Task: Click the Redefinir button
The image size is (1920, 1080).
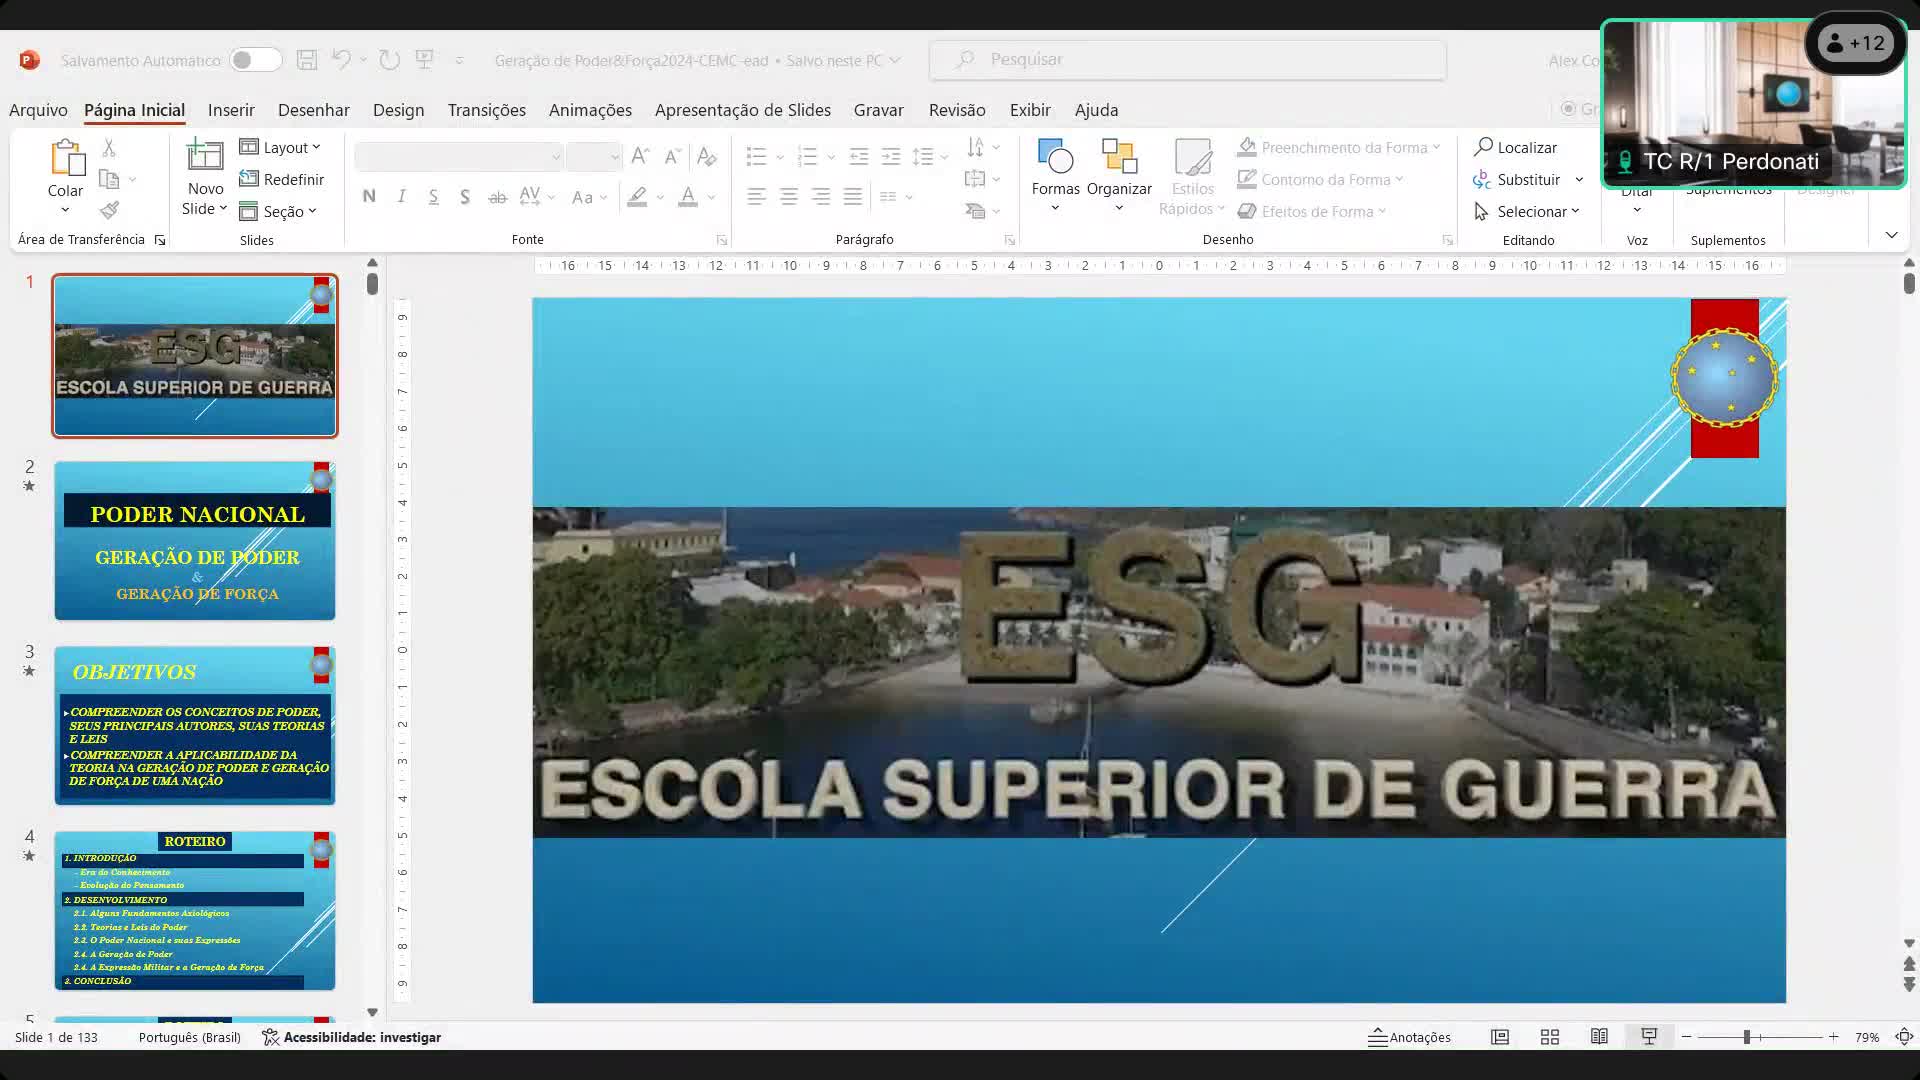Action: 282,179
